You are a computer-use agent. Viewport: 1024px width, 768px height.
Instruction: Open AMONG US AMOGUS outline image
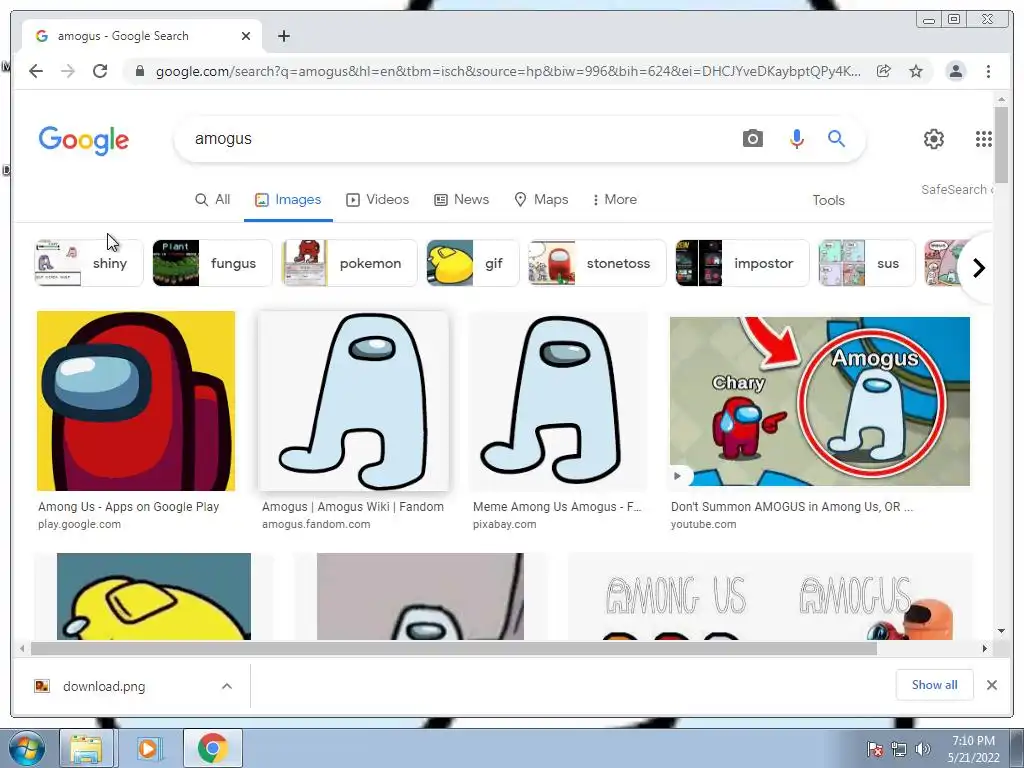tap(771, 596)
